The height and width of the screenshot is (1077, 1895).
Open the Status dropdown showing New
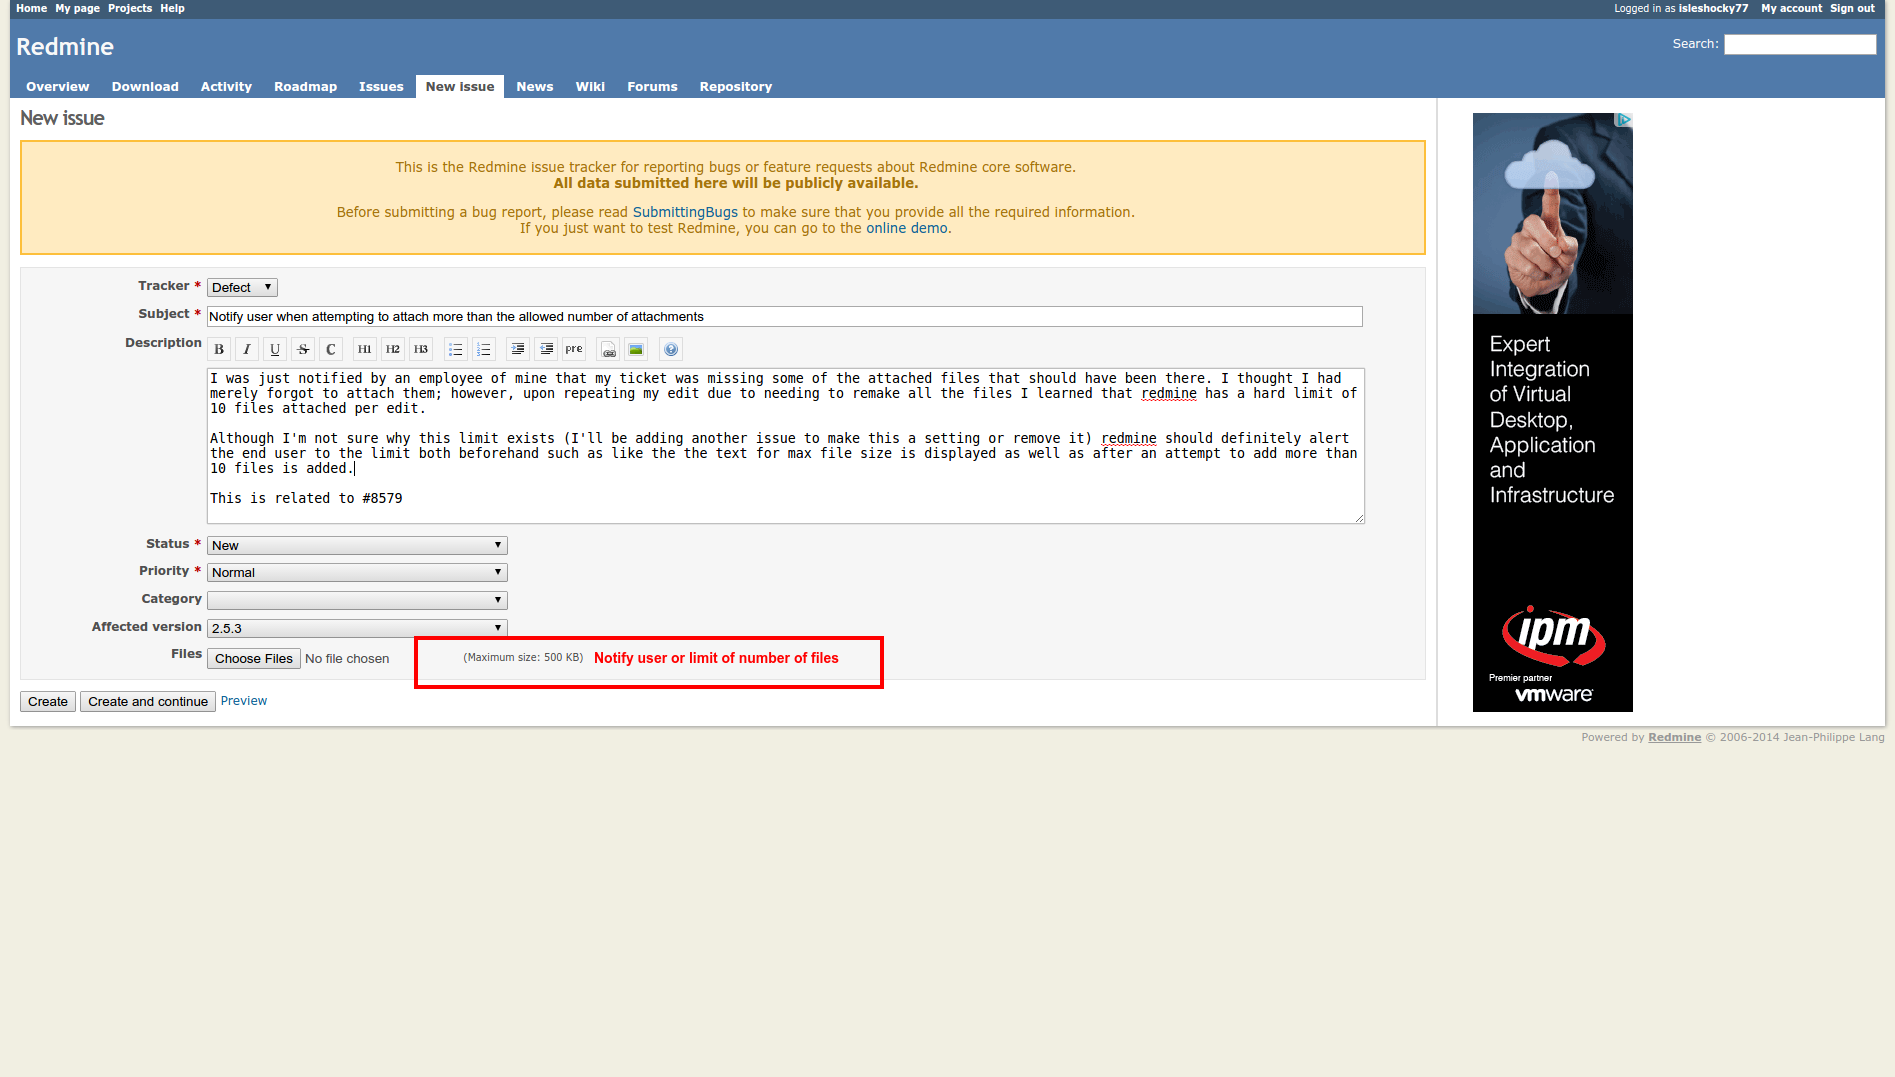(357, 546)
